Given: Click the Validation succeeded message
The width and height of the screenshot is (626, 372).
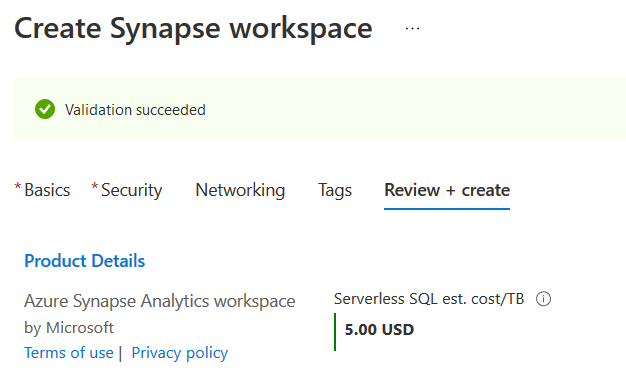Looking at the screenshot, I should click(x=135, y=110).
